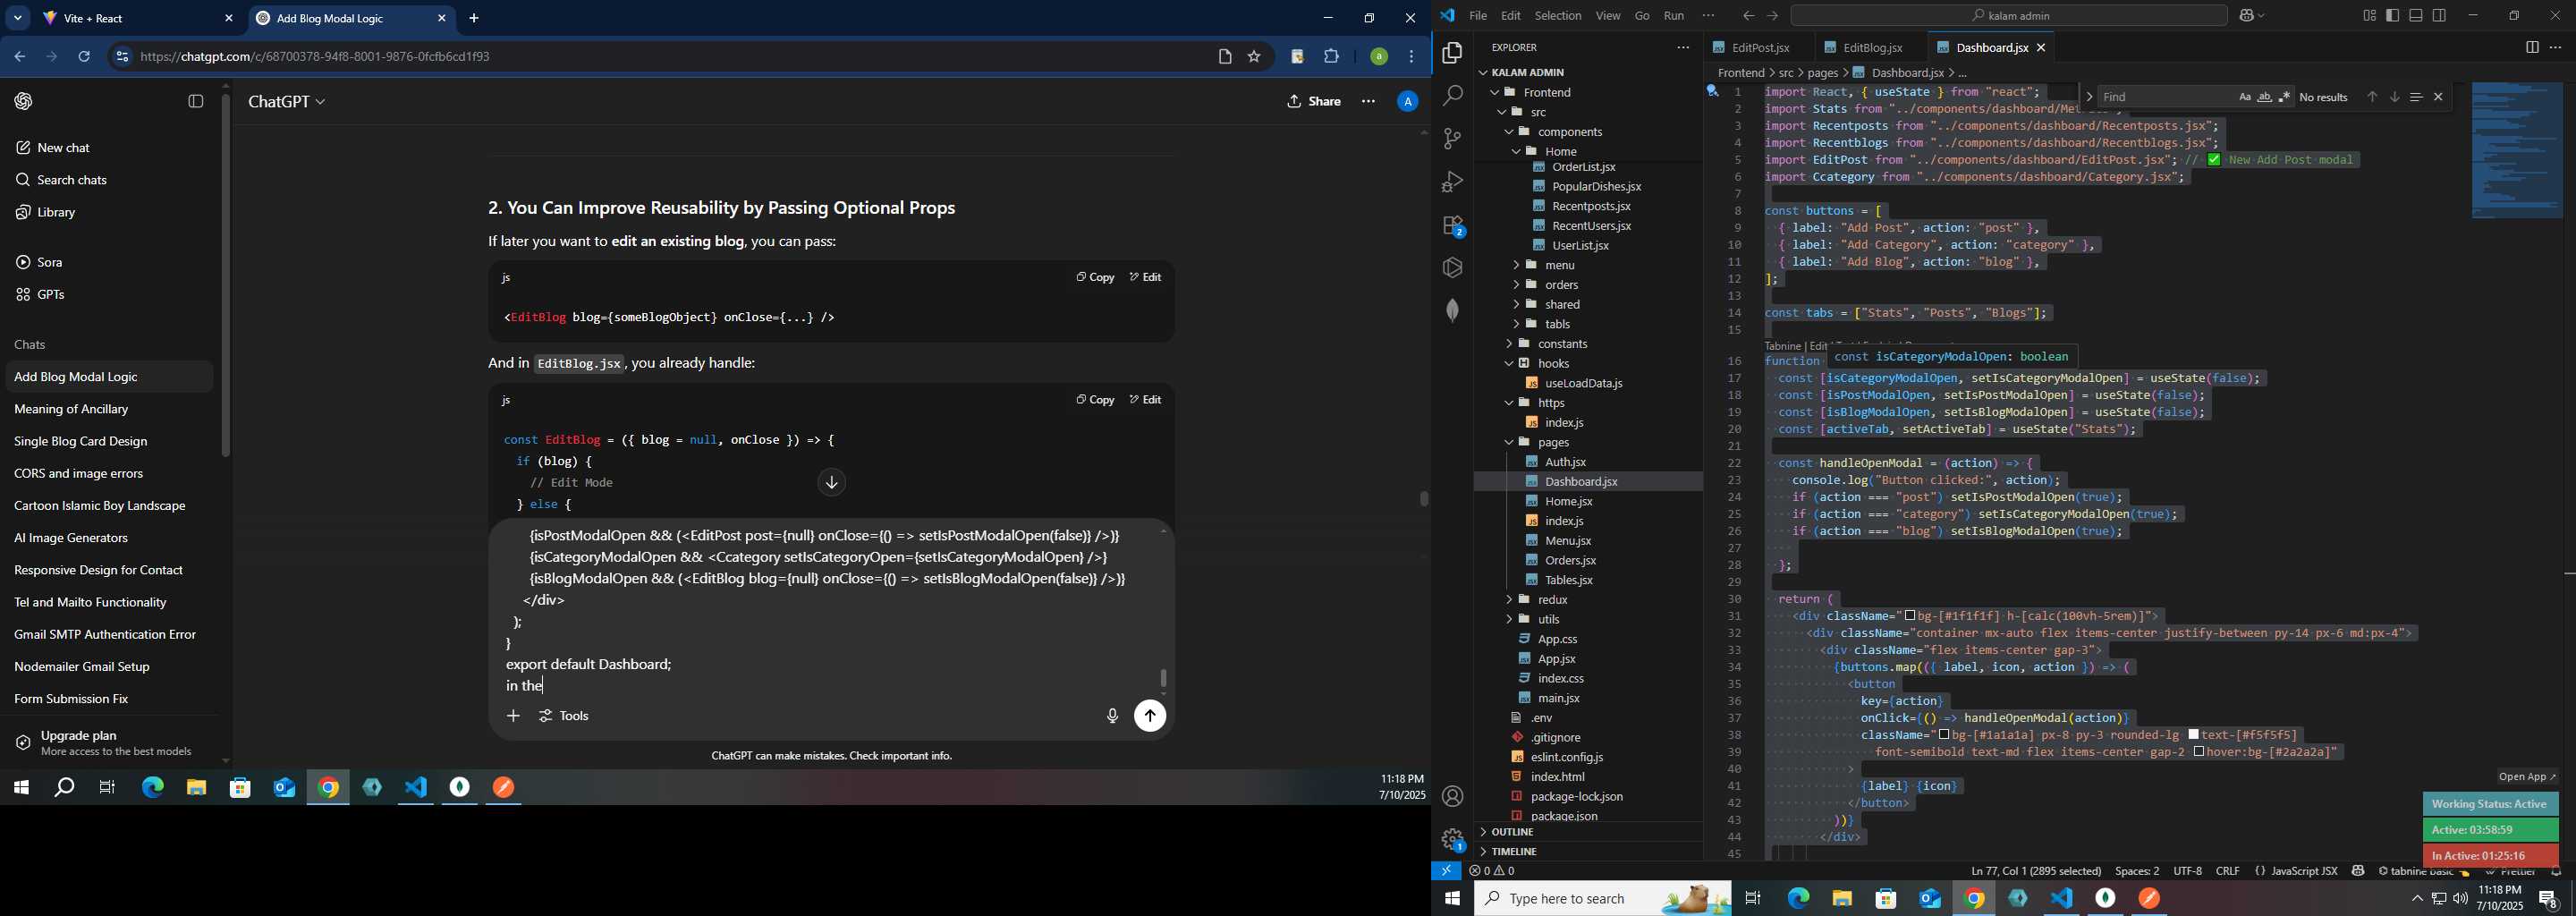Toggle Secondary Side Bar visibility
This screenshot has height=916, width=2576.
pos(2439,16)
